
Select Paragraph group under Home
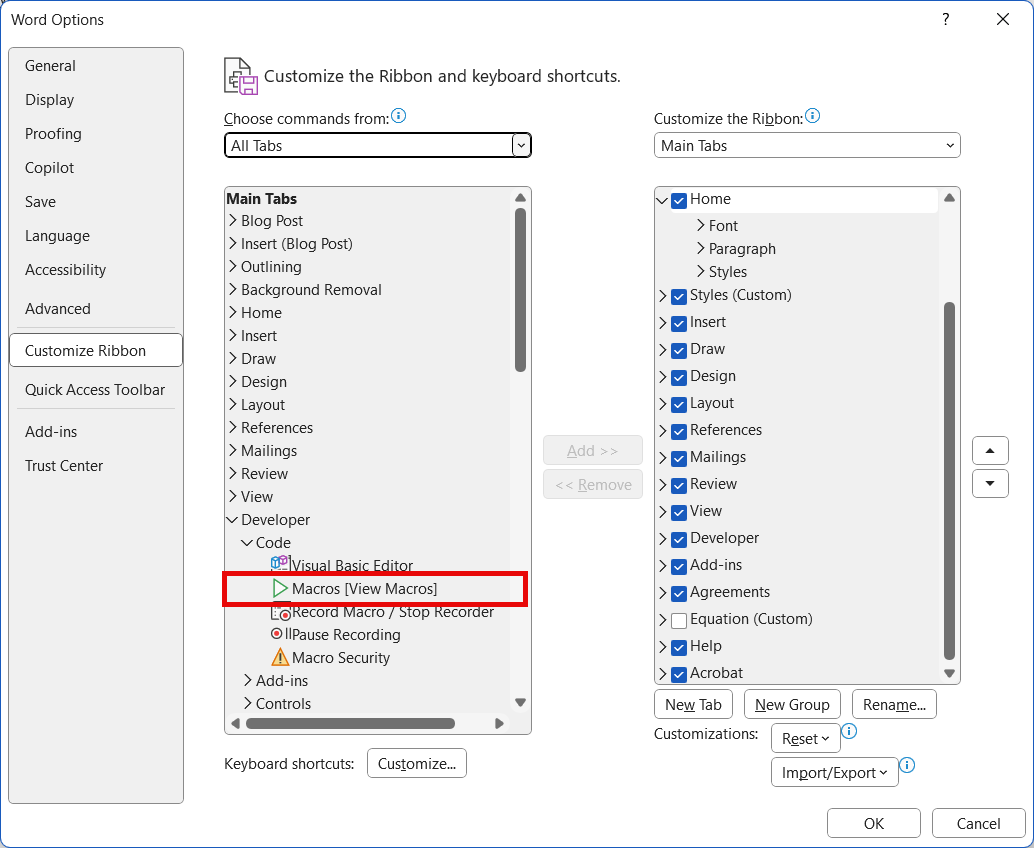742,249
